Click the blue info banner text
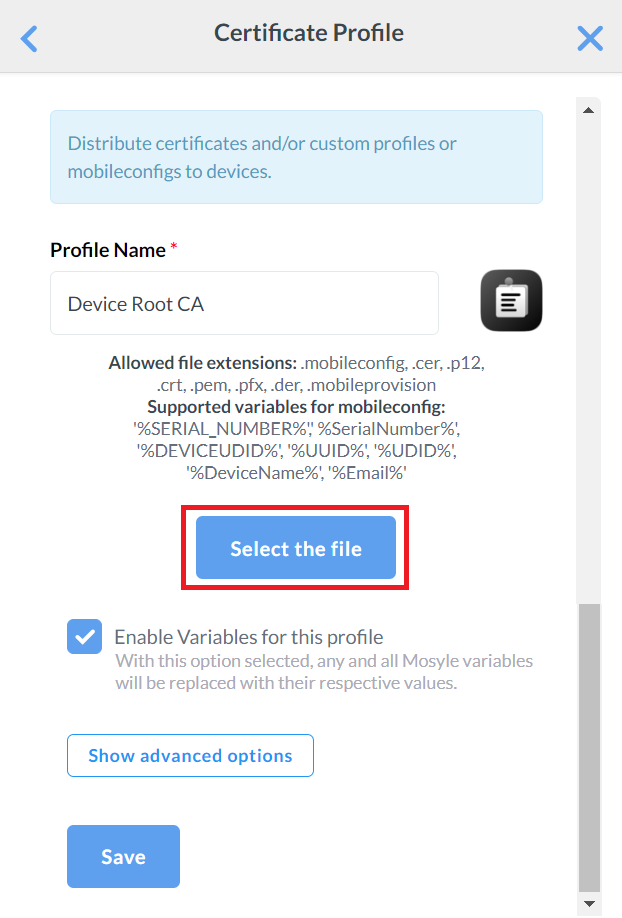The height and width of the screenshot is (918, 622). click(262, 157)
